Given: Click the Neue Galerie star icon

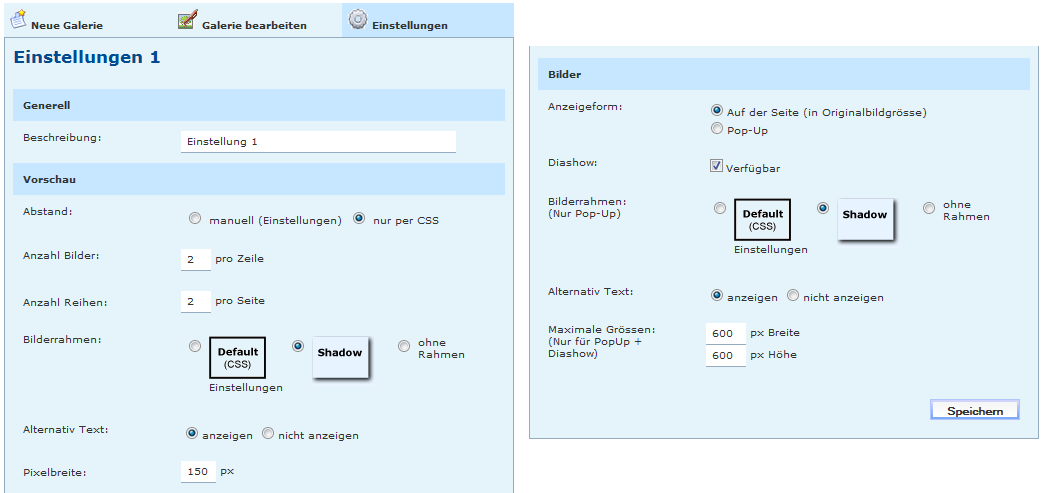Looking at the screenshot, I should coord(18,19).
